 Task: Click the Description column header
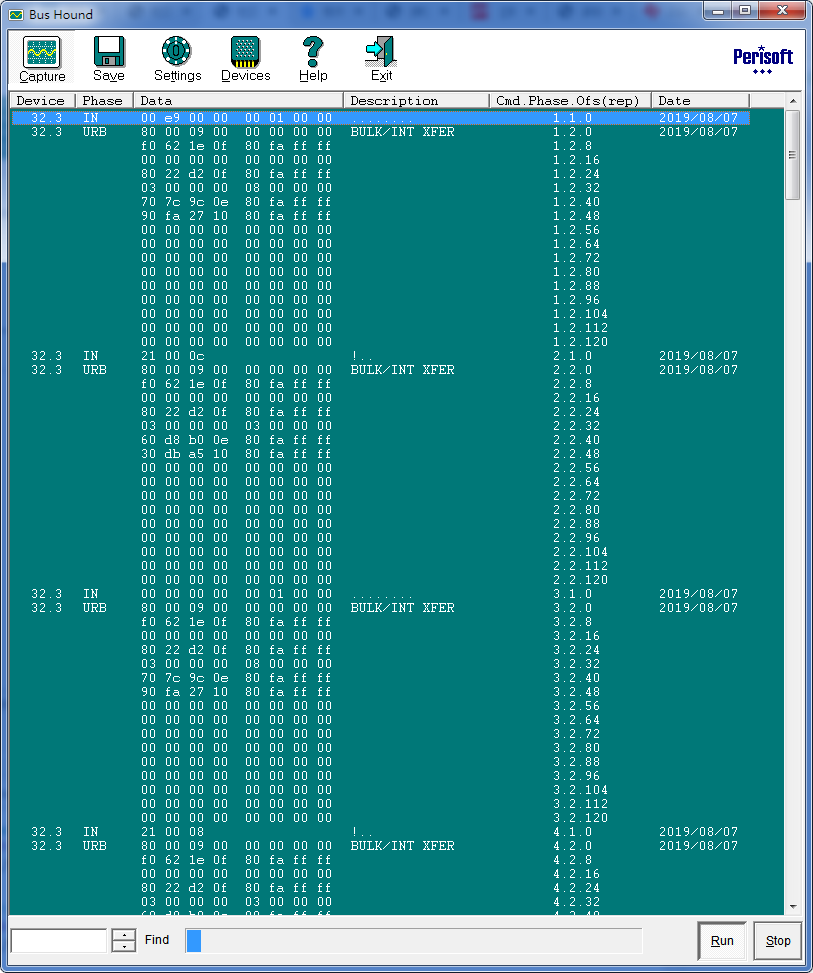[x=416, y=101]
